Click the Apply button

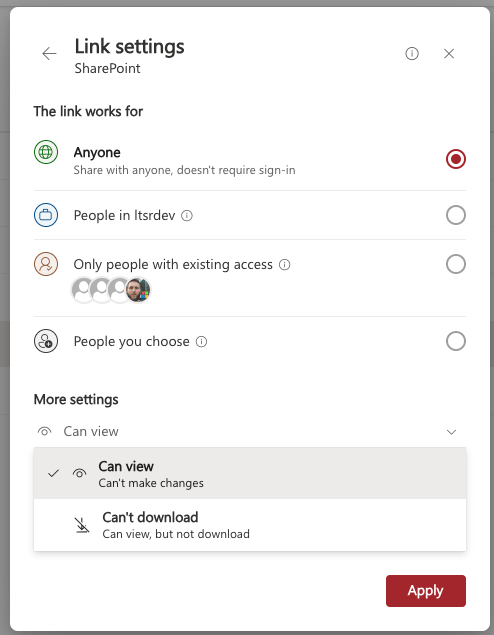pos(426,591)
